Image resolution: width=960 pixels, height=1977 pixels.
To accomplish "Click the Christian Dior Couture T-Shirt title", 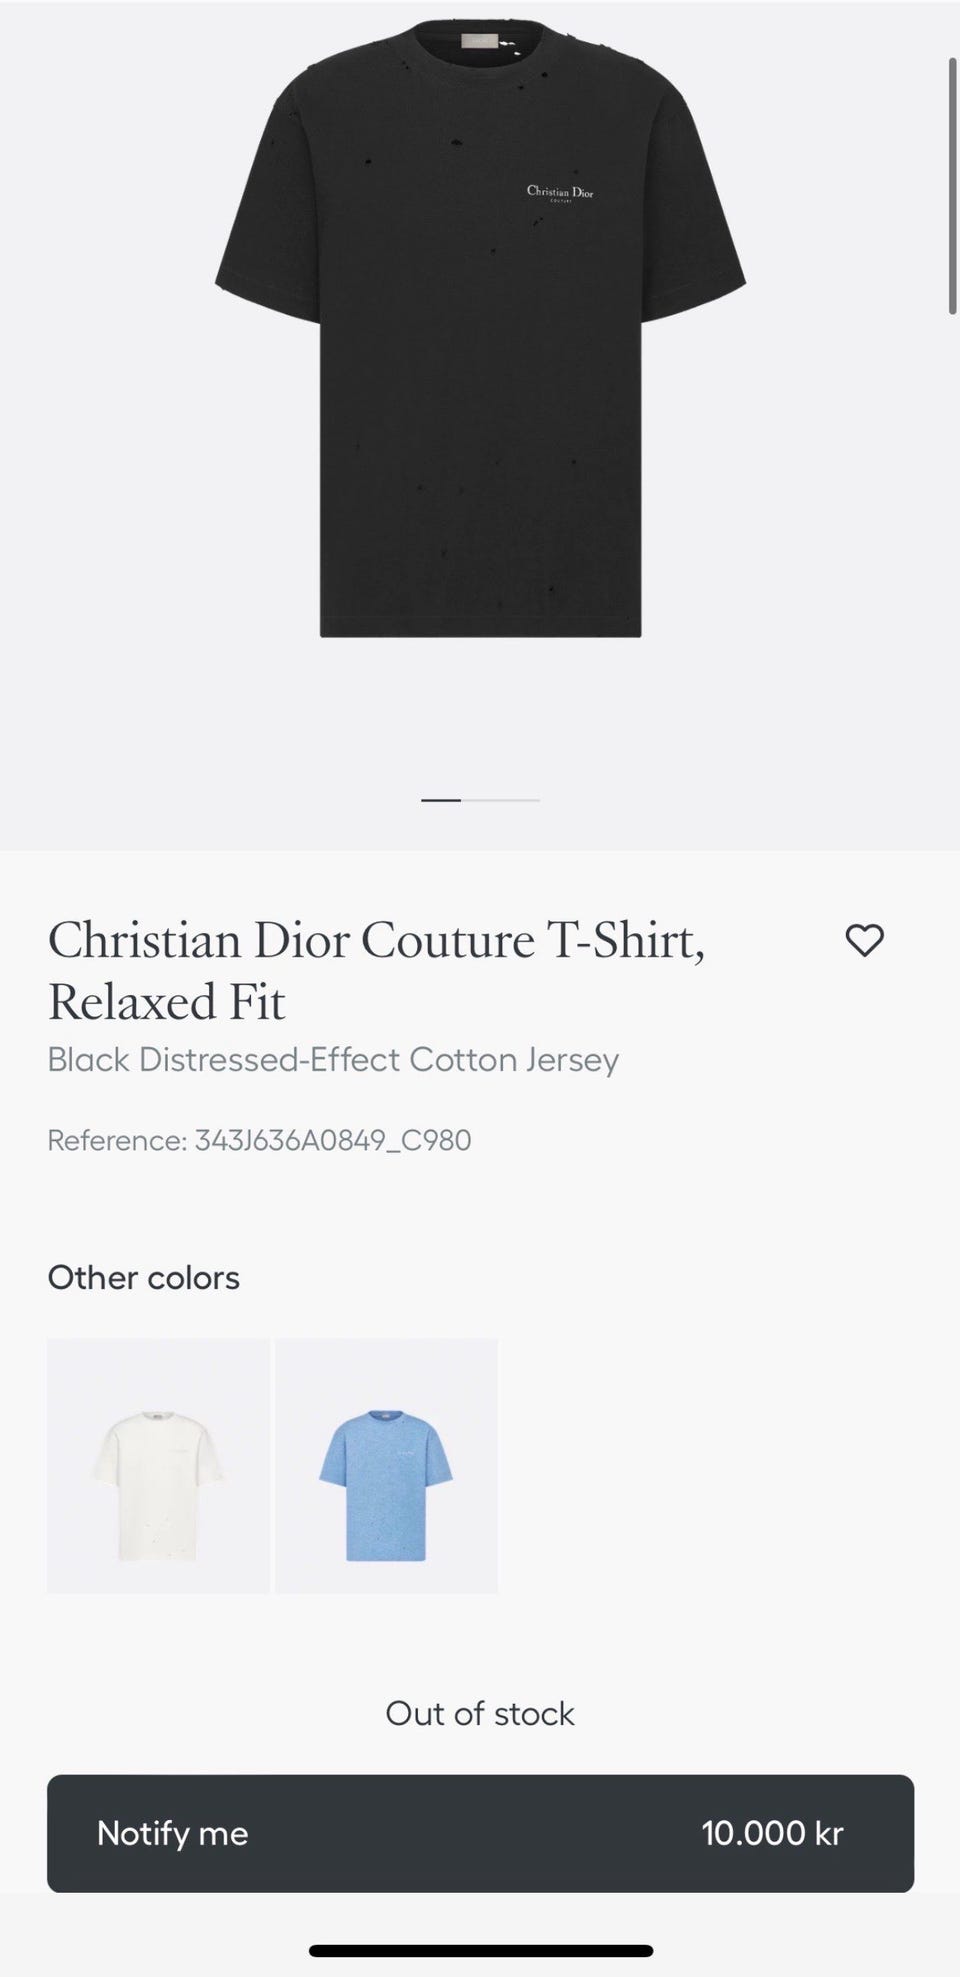I will coord(376,941).
